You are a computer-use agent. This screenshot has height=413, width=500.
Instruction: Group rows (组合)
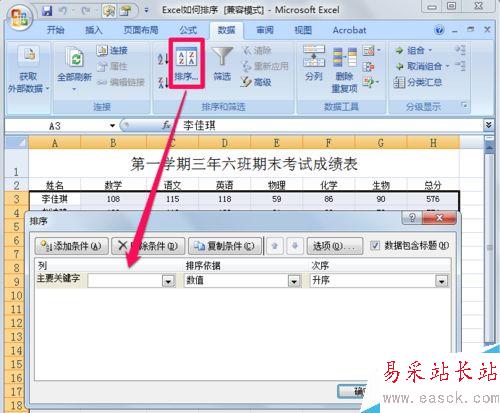pos(413,50)
